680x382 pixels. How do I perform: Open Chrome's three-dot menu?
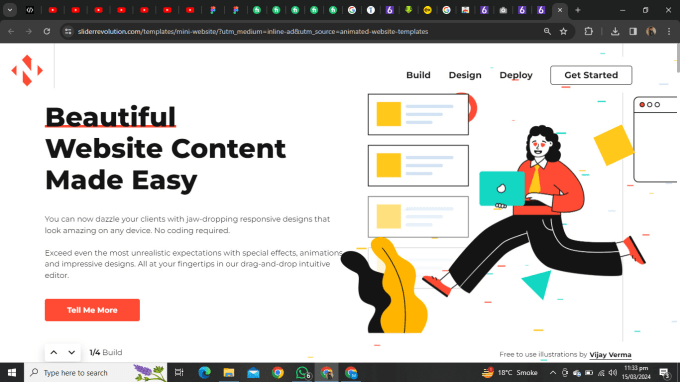[x=669, y=31]
